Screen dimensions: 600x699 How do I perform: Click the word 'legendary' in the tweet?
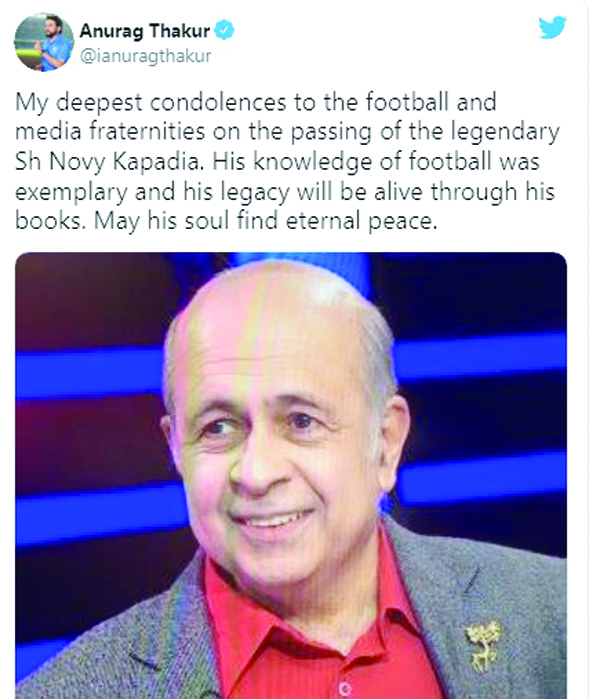[505, 133]
